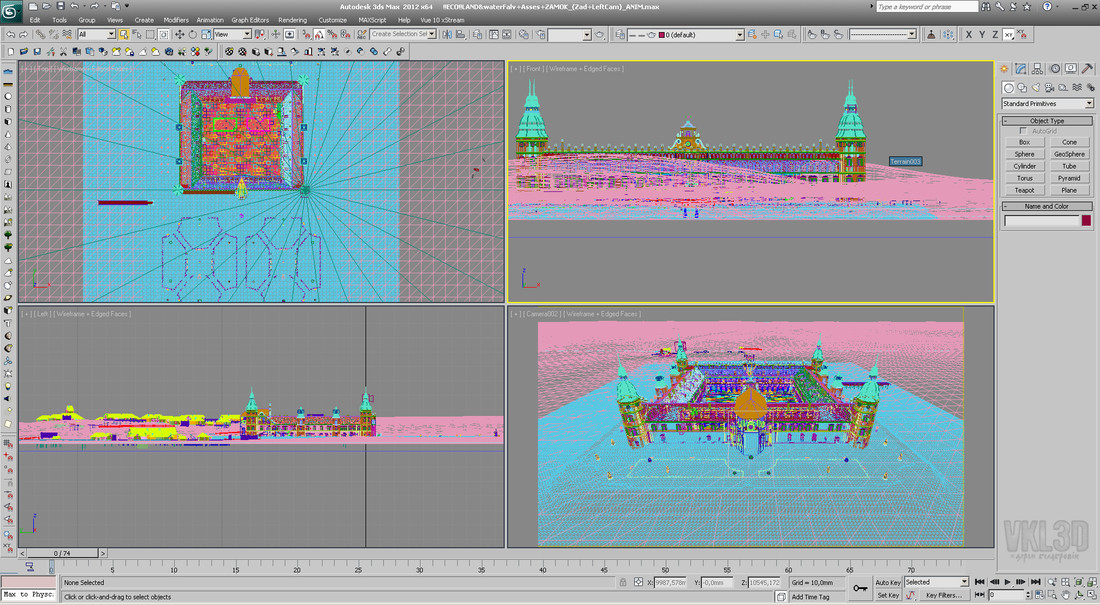Enable the AutoGrid checkbox

click(x=1023, y=131)
